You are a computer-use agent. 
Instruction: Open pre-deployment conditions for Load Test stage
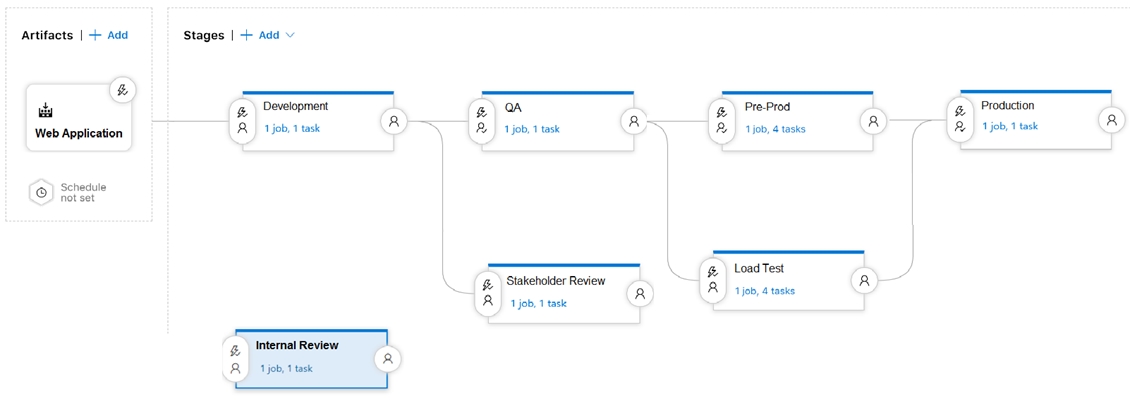(x=713, y=279)
